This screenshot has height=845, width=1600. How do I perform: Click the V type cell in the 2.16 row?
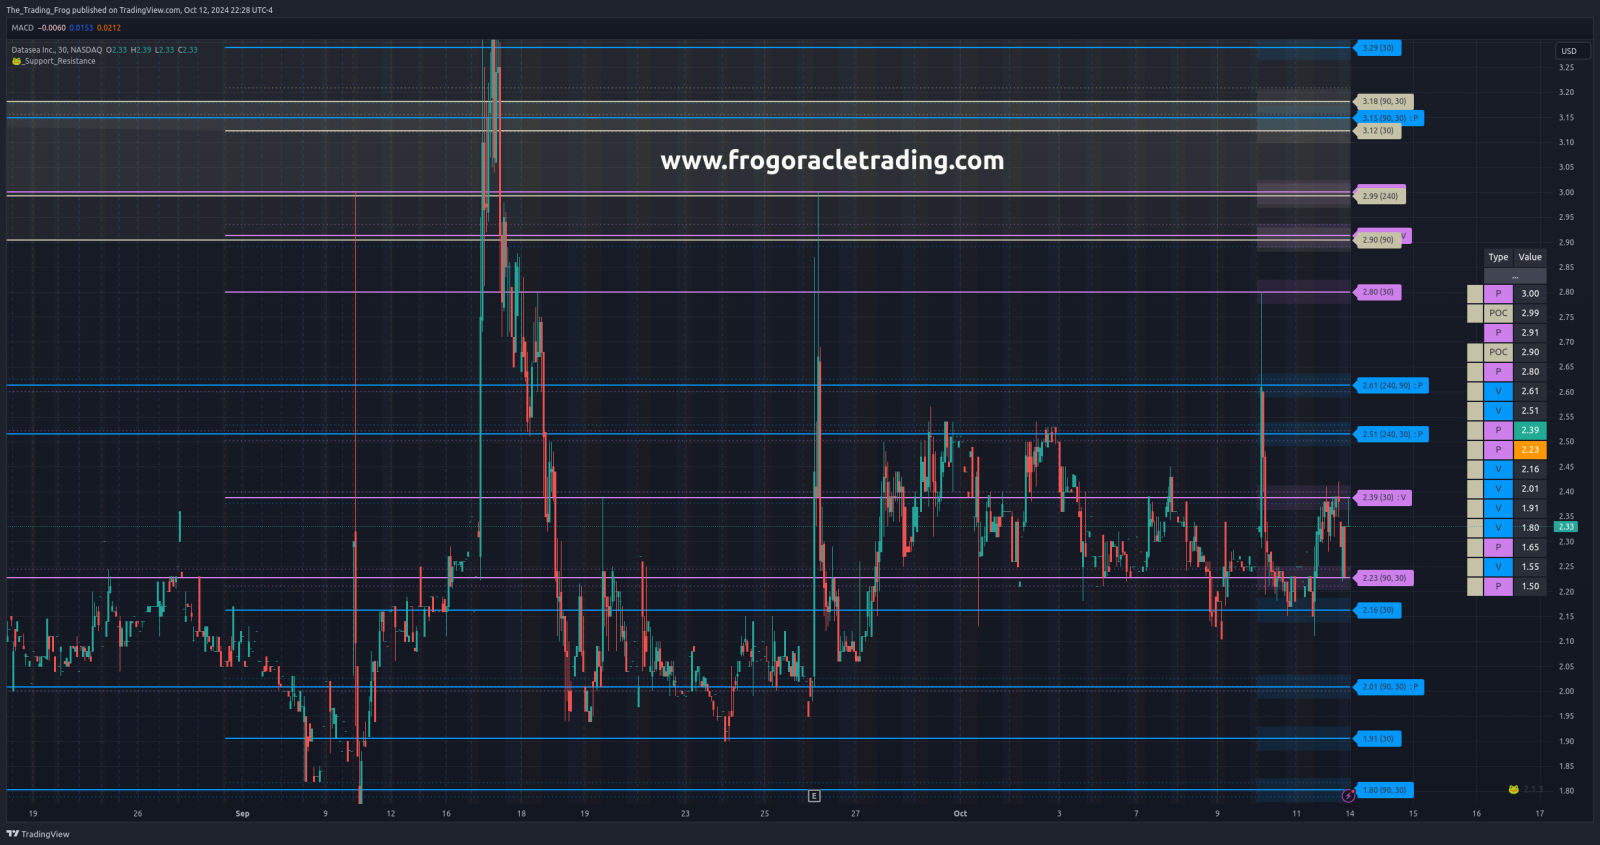[x=1498, y=469]
